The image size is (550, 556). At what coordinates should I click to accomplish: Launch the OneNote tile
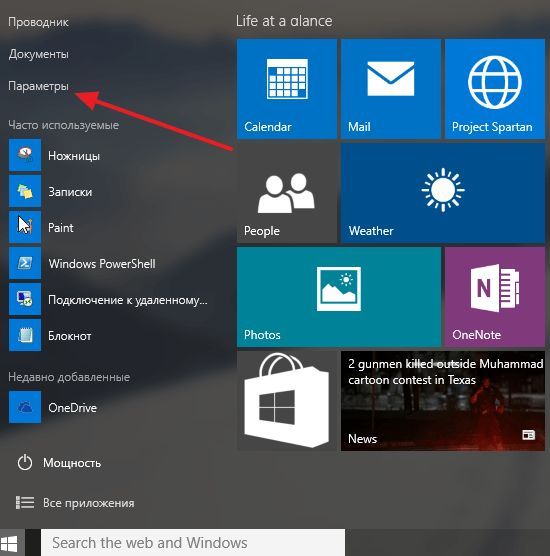pos(495,297)
